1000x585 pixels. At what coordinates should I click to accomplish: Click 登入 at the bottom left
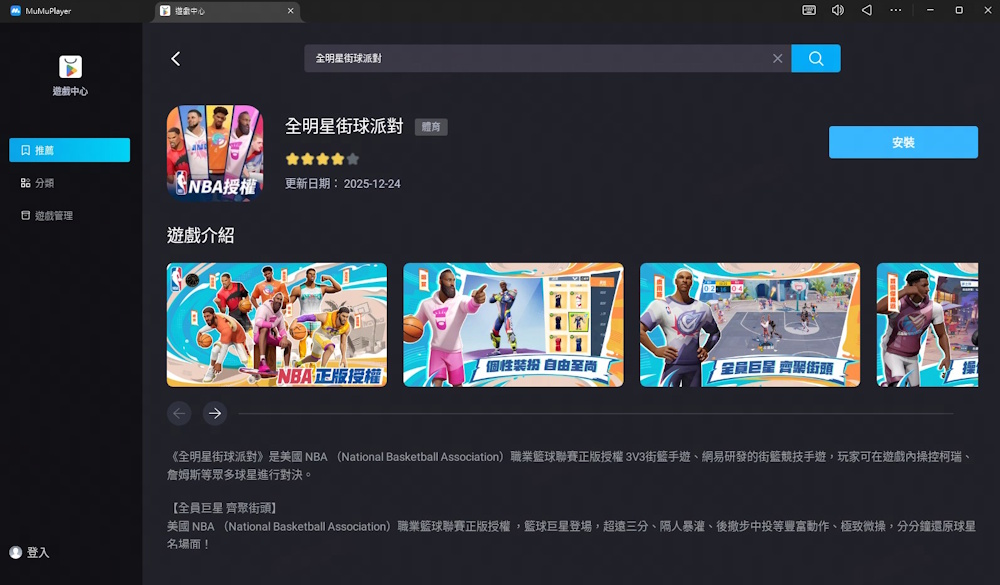tap(30, 552)
